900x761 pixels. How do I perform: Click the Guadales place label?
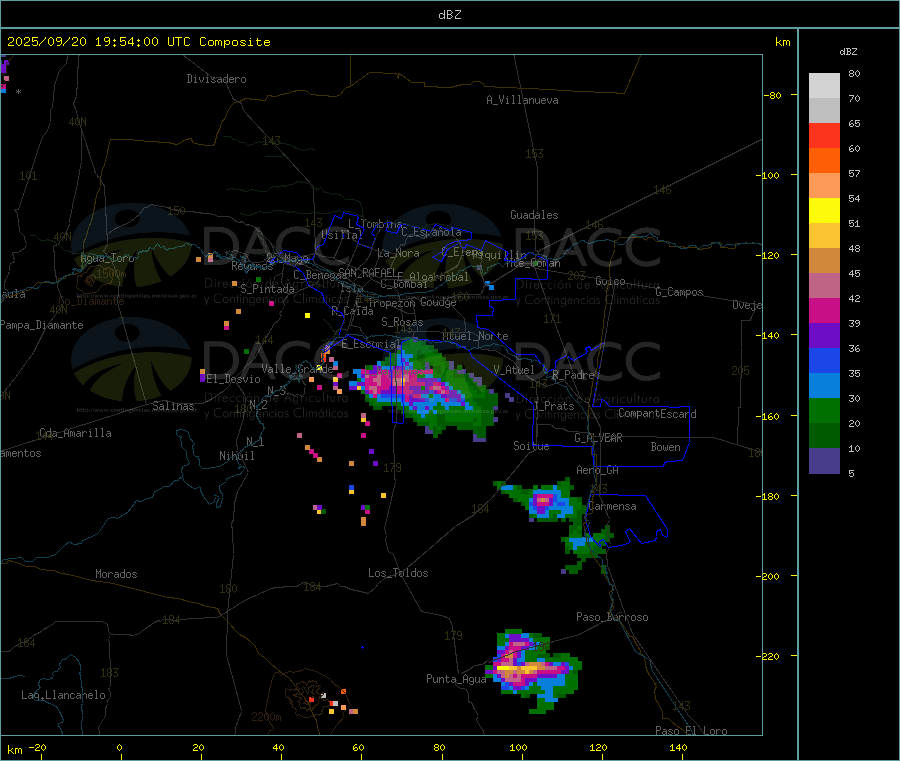coord(534,215)
